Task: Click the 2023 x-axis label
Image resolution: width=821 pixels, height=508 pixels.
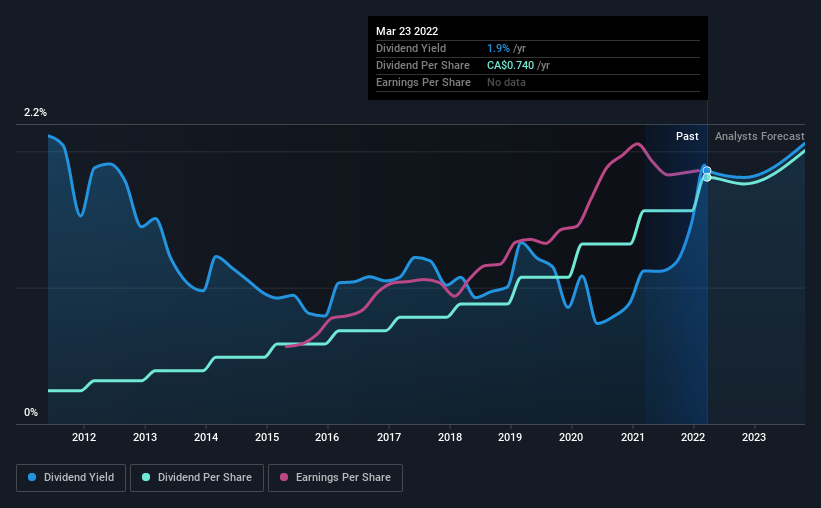Action: 754,437
